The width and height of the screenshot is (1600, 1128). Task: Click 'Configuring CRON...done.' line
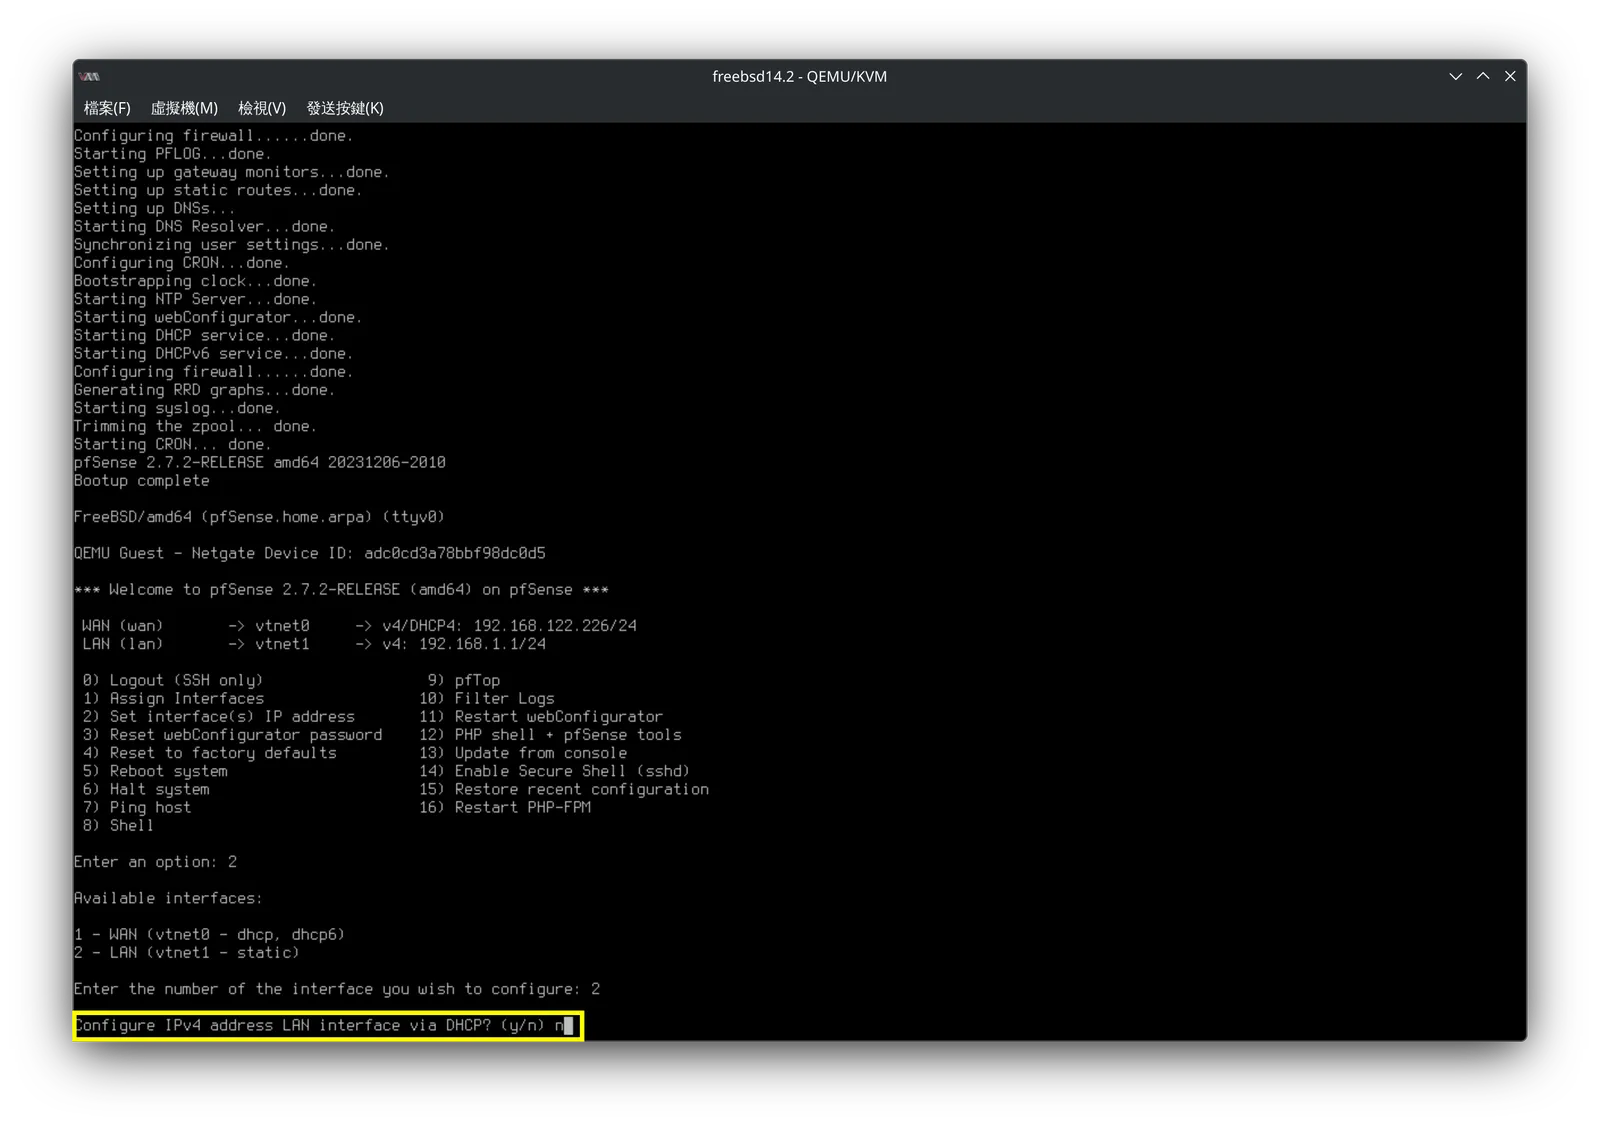[x=181, y=262]
